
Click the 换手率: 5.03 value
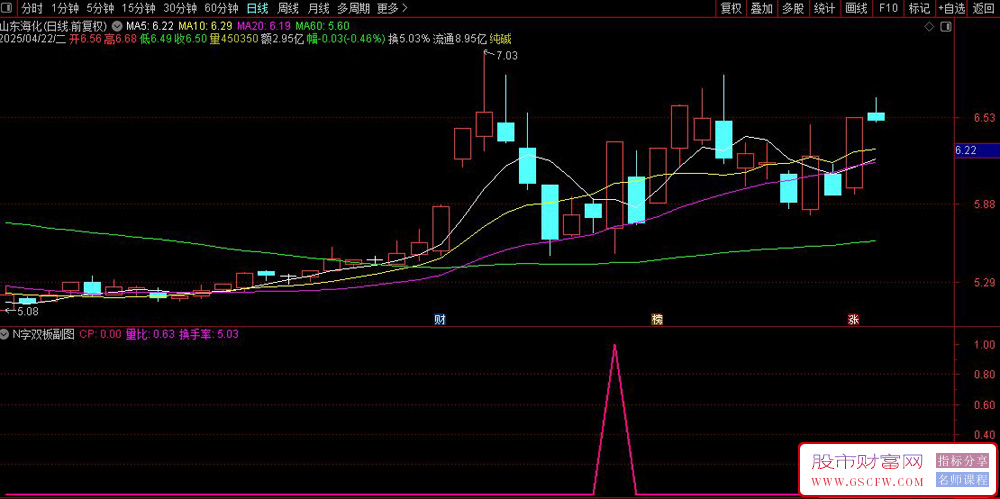point(209,334)
